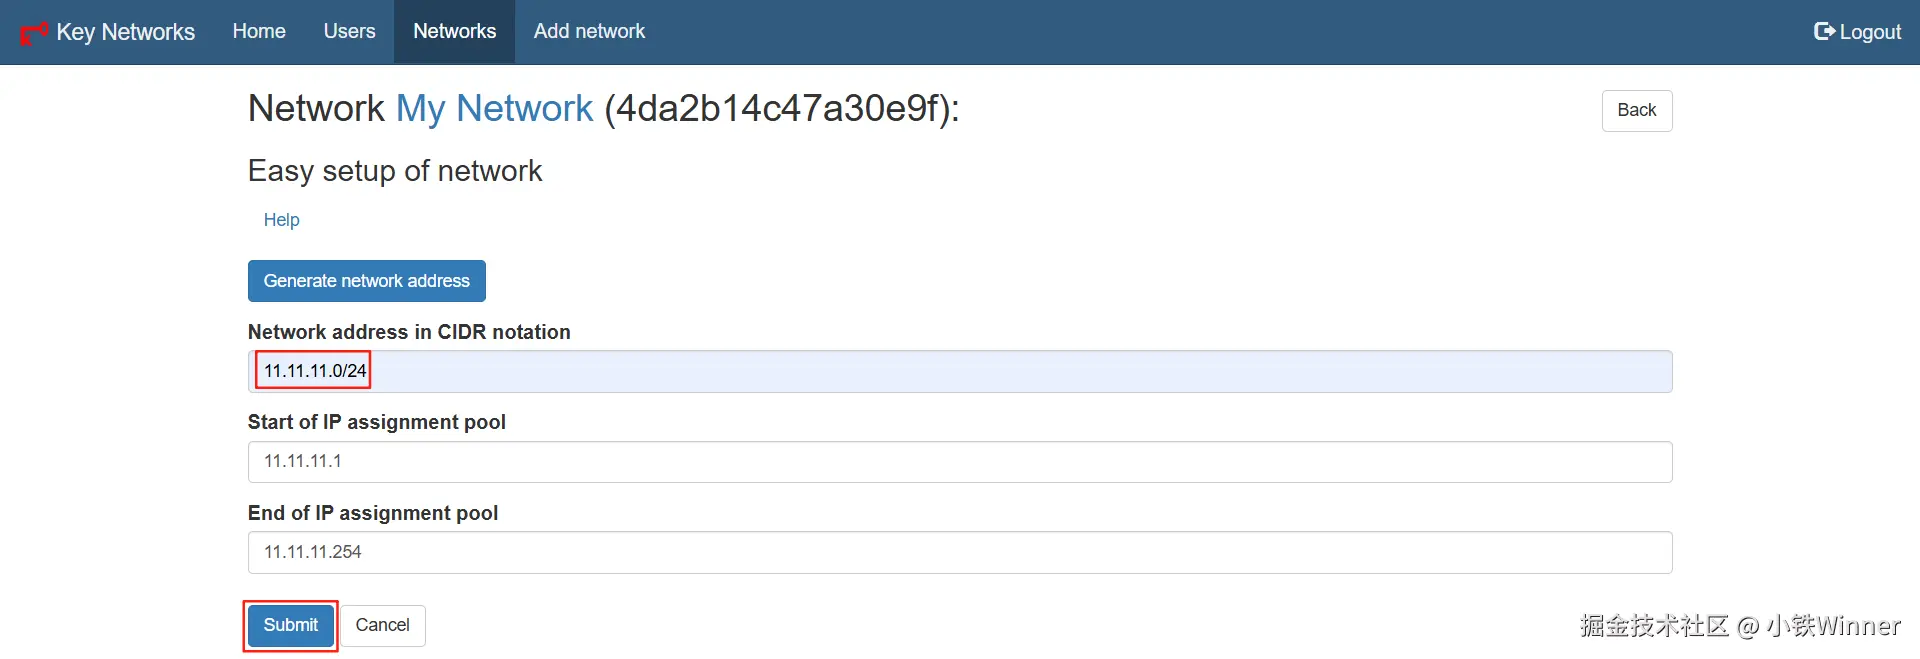
Task: Click the Logout arrow icon
Action: click(1824, 31)
